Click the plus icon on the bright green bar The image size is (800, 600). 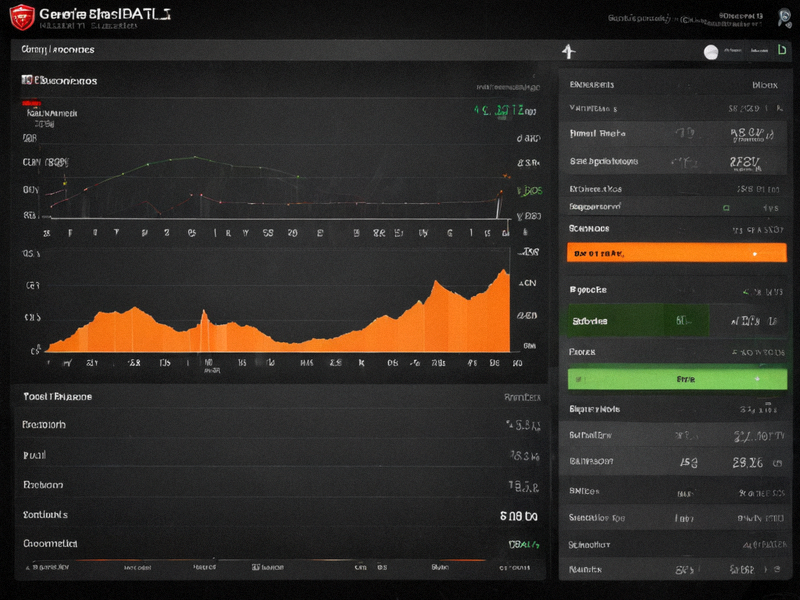[x=757, y=379]
